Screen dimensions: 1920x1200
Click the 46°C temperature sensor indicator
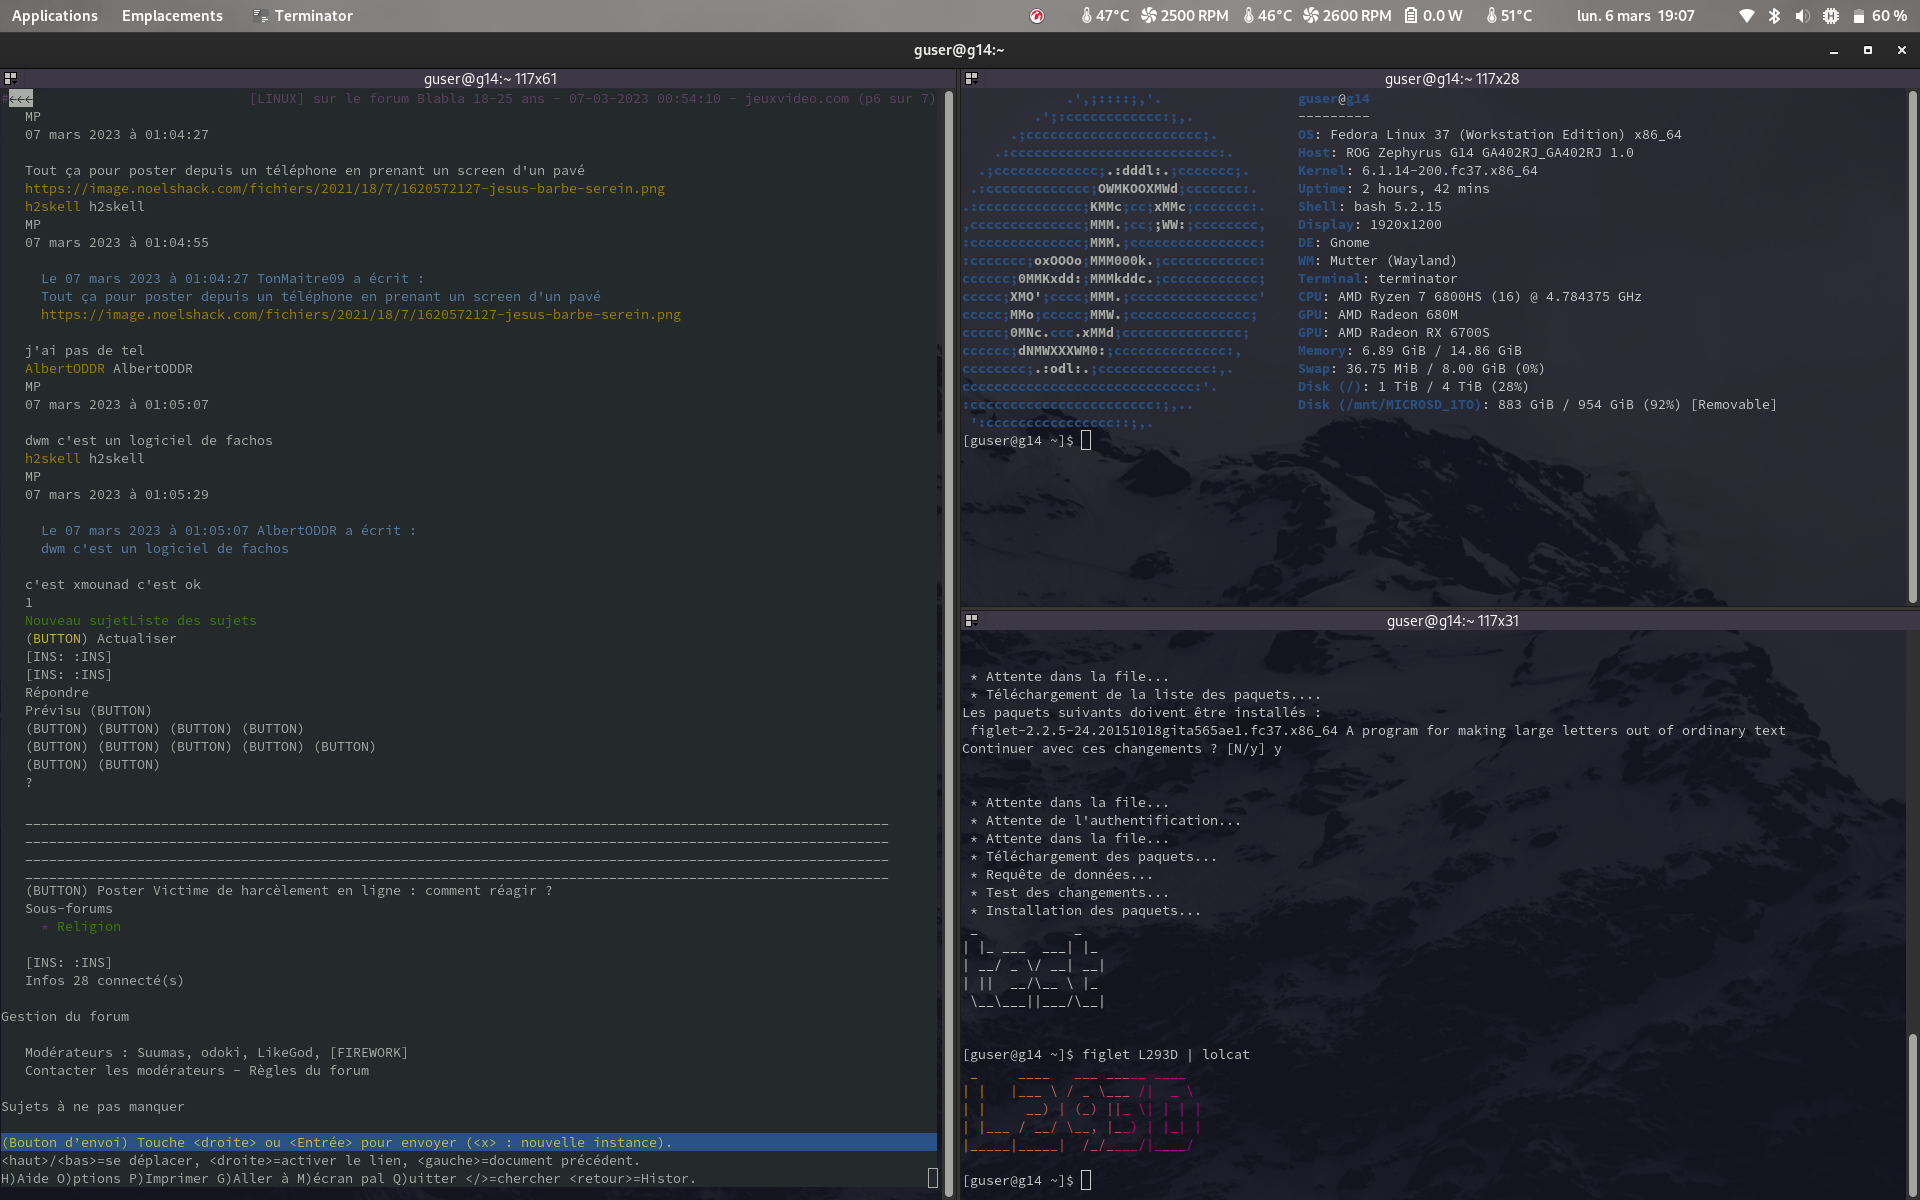tap(1267, 16)
